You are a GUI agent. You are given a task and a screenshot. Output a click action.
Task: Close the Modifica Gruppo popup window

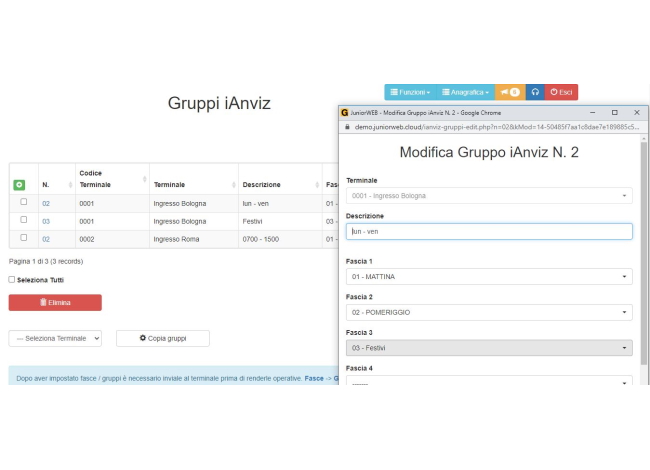pos(637,113)
